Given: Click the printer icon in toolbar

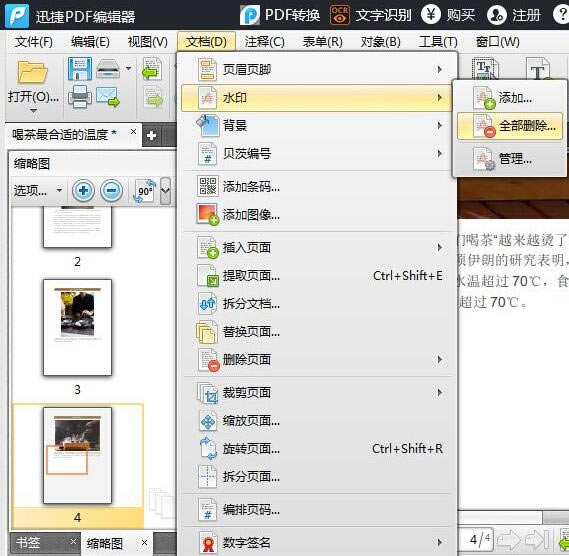Looking at the screenshot, I should (x=79, y=97).
